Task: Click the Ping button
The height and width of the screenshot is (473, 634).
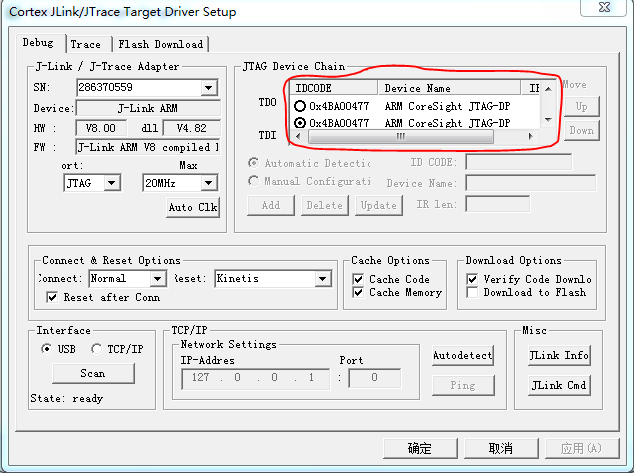Action: point(463,385)
